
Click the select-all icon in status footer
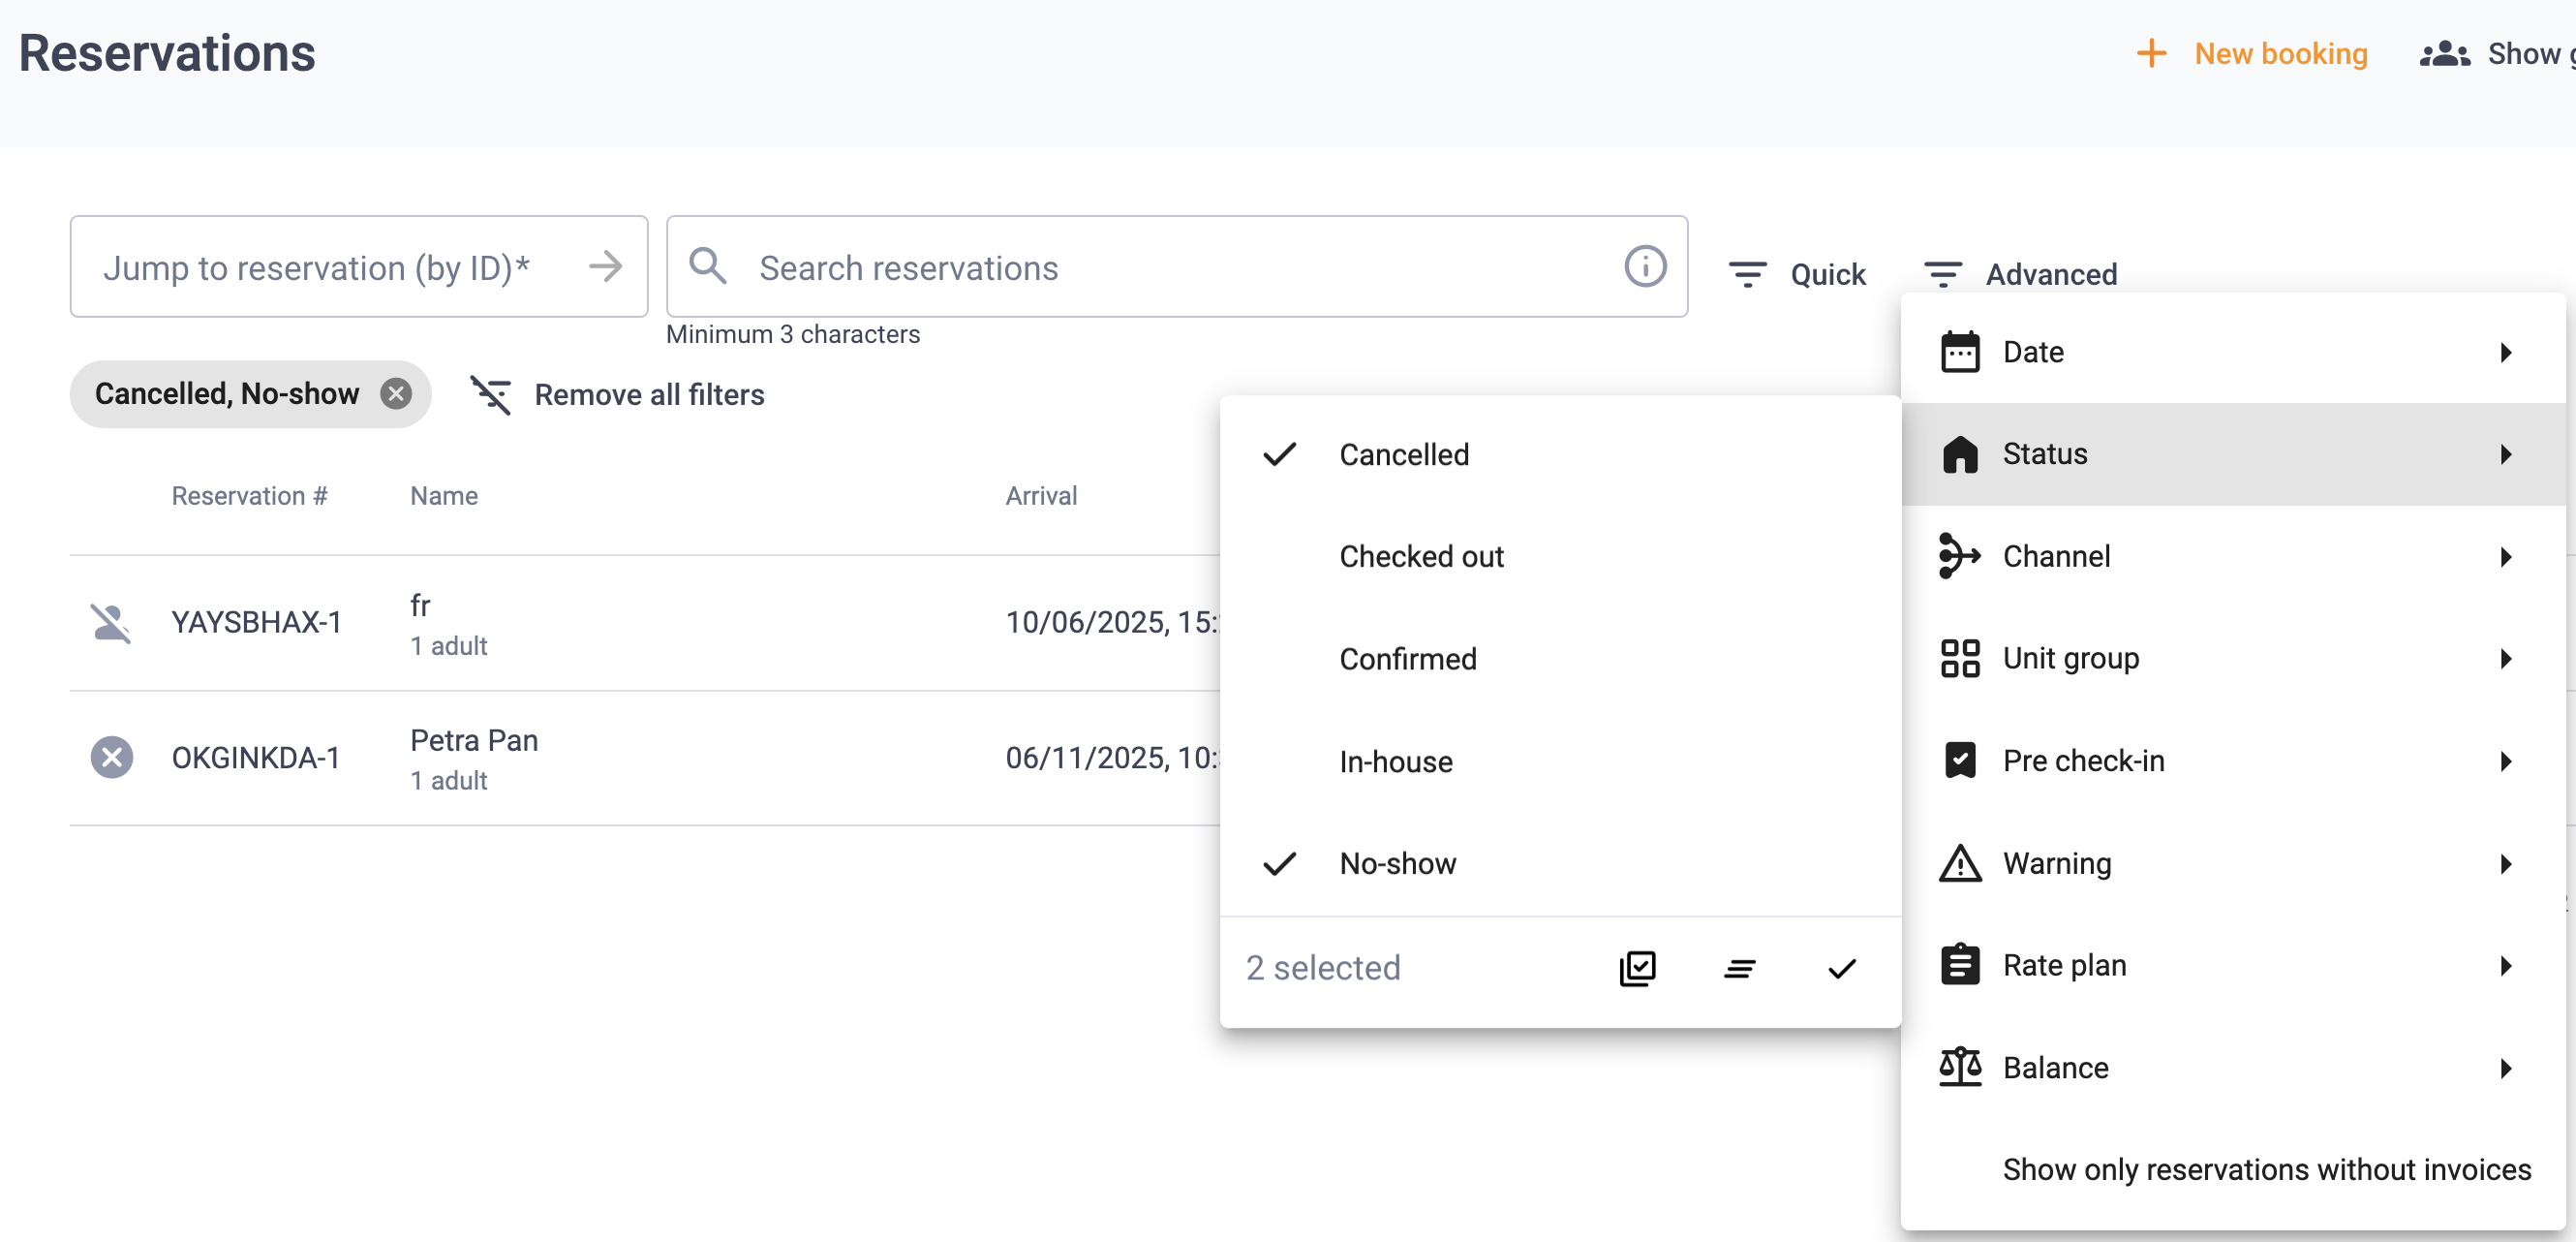coord(1637,967)
